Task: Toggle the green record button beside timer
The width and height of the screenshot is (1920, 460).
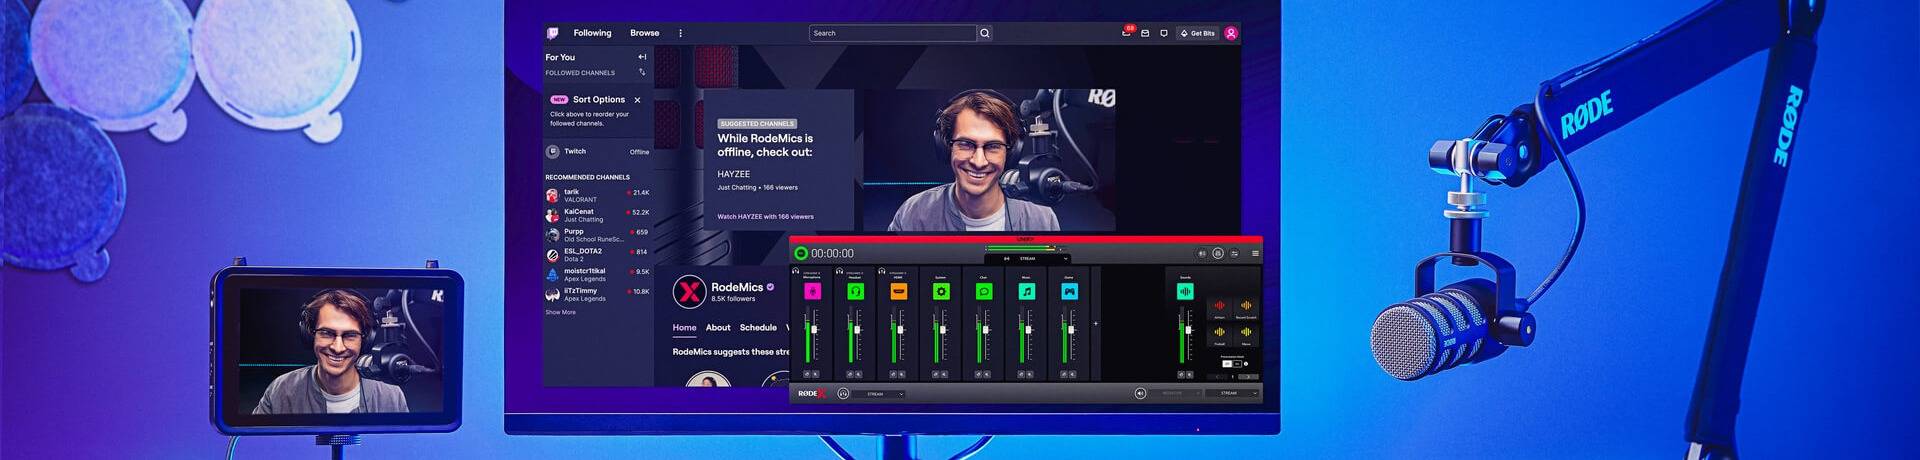Action: tap(800, 253)
